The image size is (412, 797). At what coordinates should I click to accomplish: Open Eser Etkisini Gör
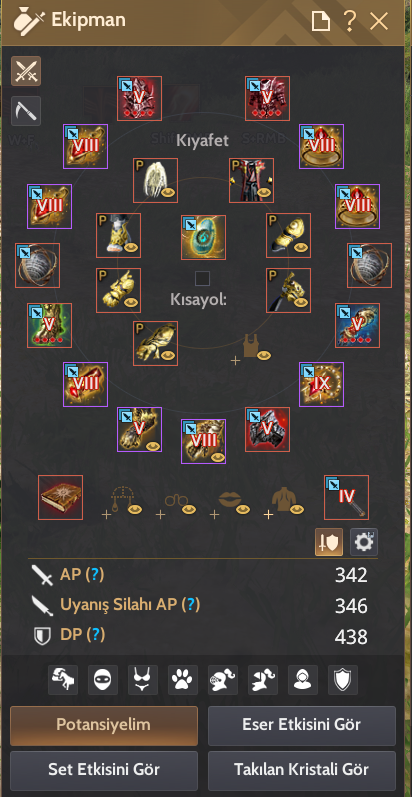pos(302,725)
